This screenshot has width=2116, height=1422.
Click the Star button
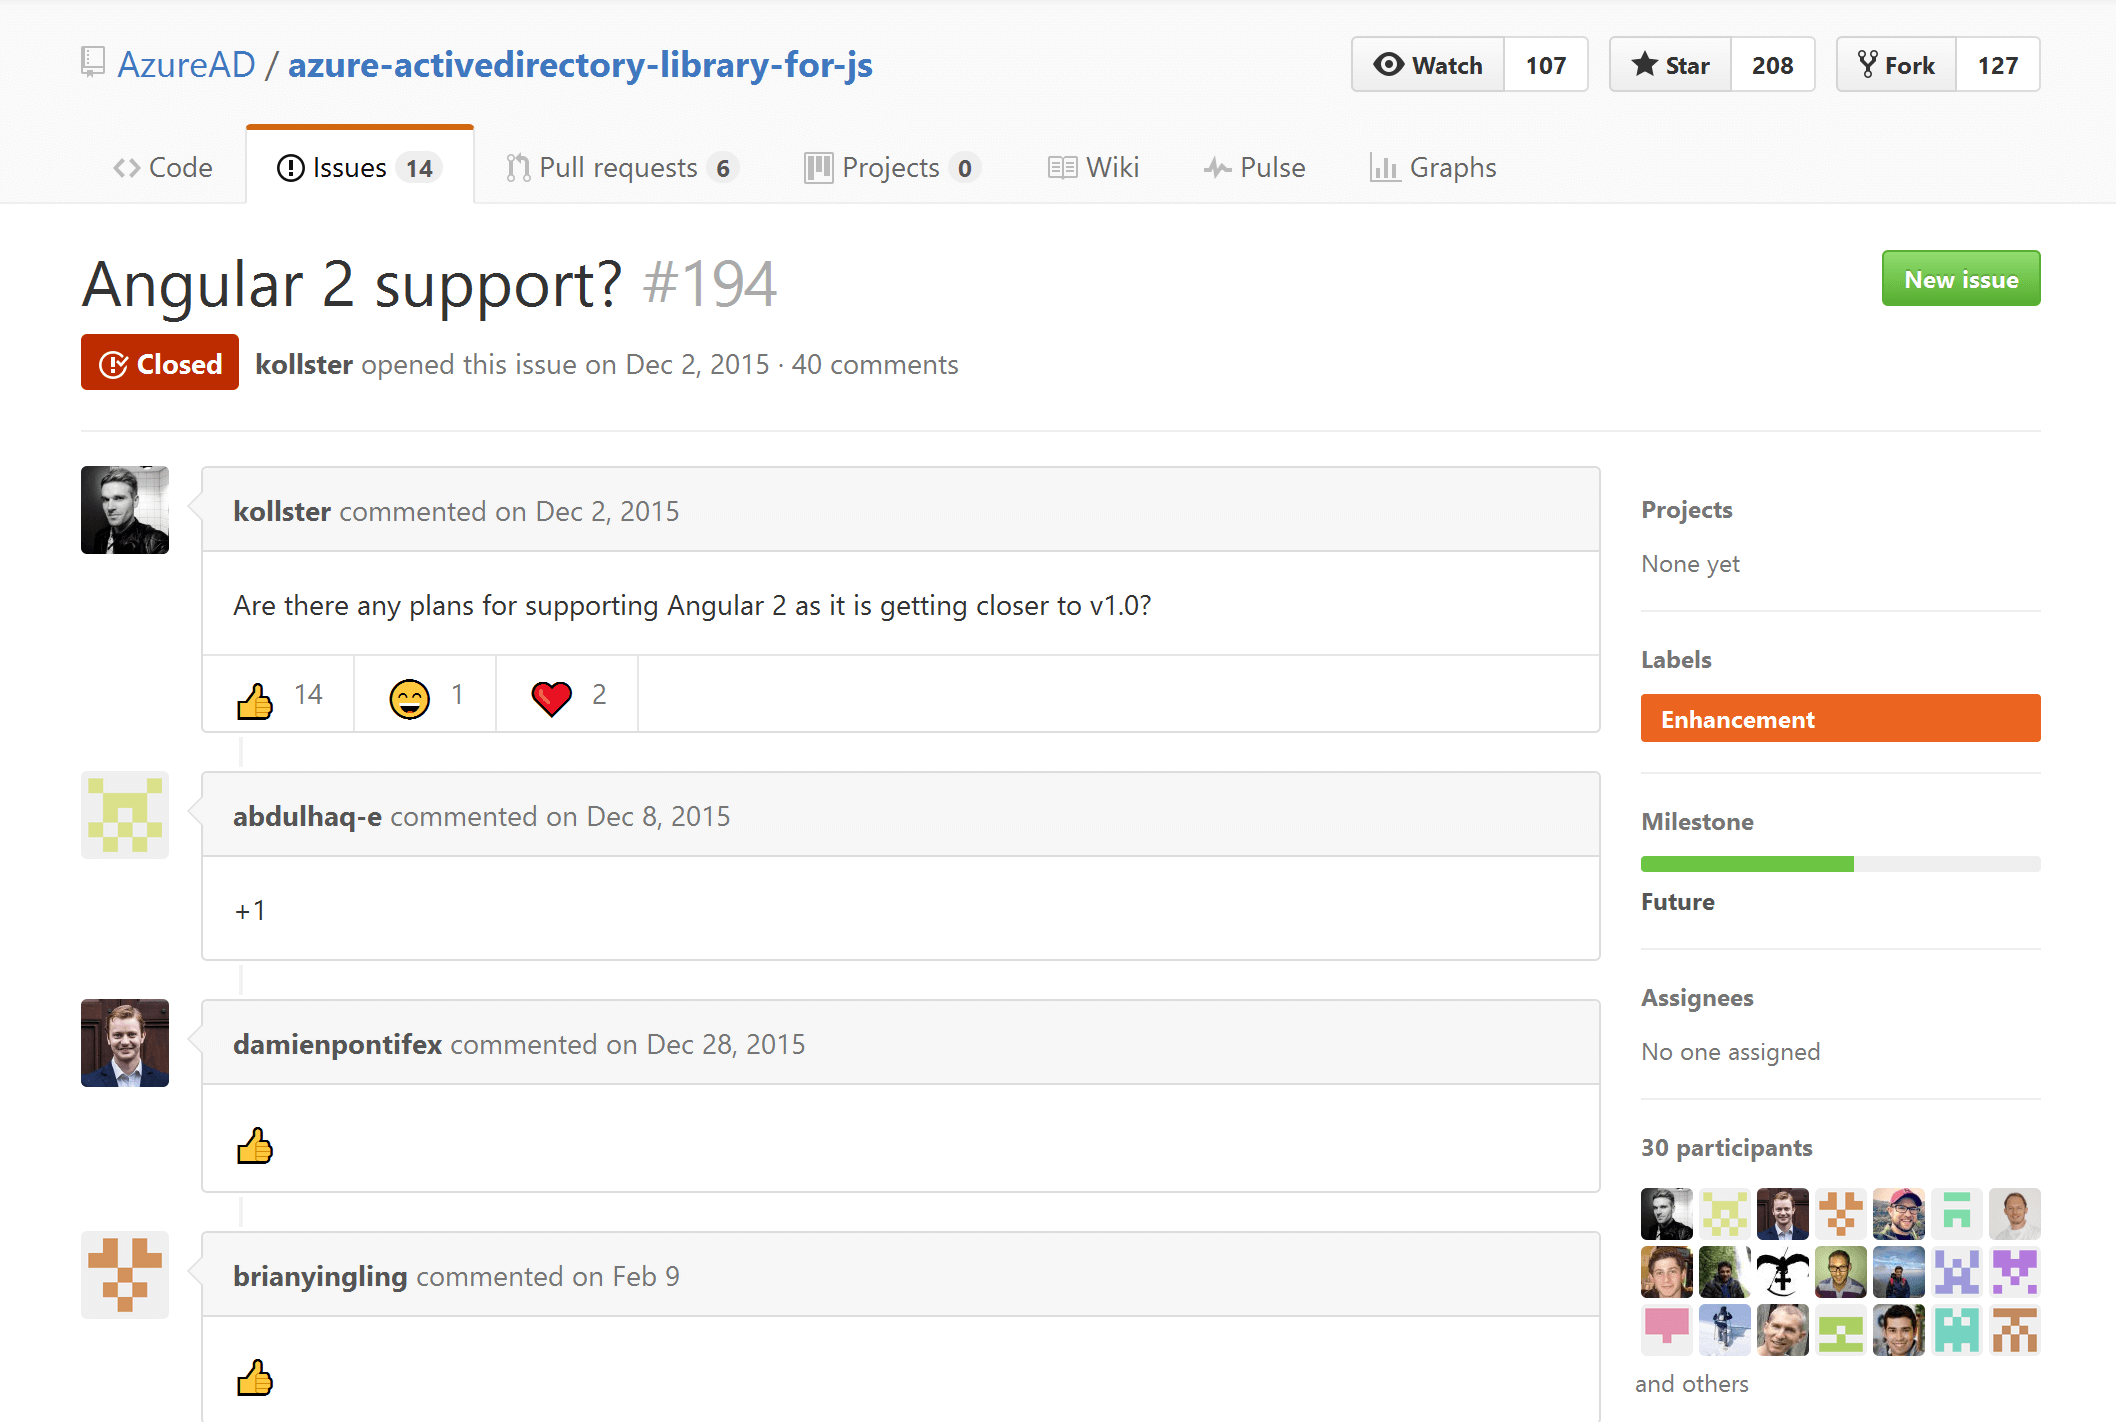coord(1670,65)
